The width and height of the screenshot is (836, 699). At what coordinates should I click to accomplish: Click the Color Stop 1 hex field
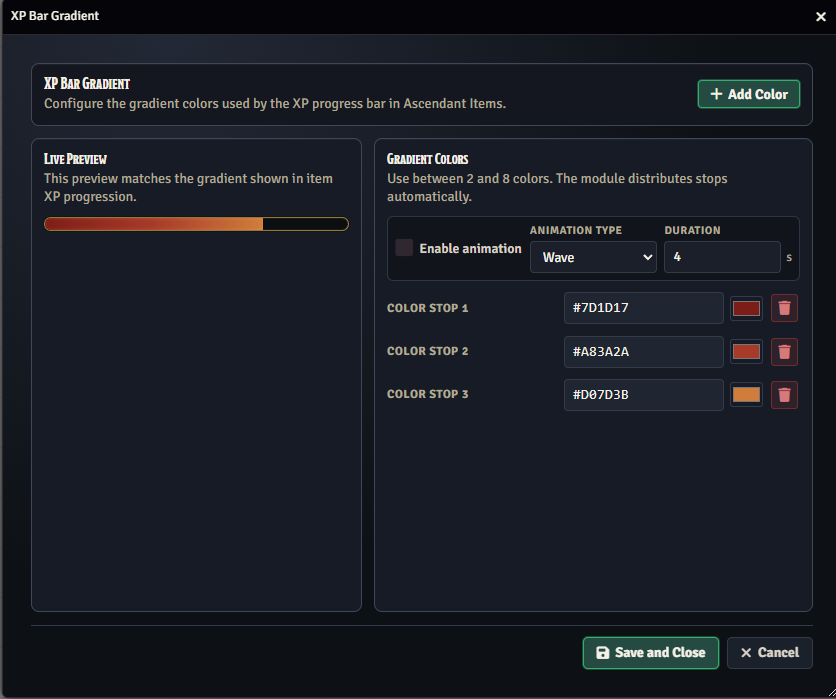pyautogui.click(x=643, y=308)
